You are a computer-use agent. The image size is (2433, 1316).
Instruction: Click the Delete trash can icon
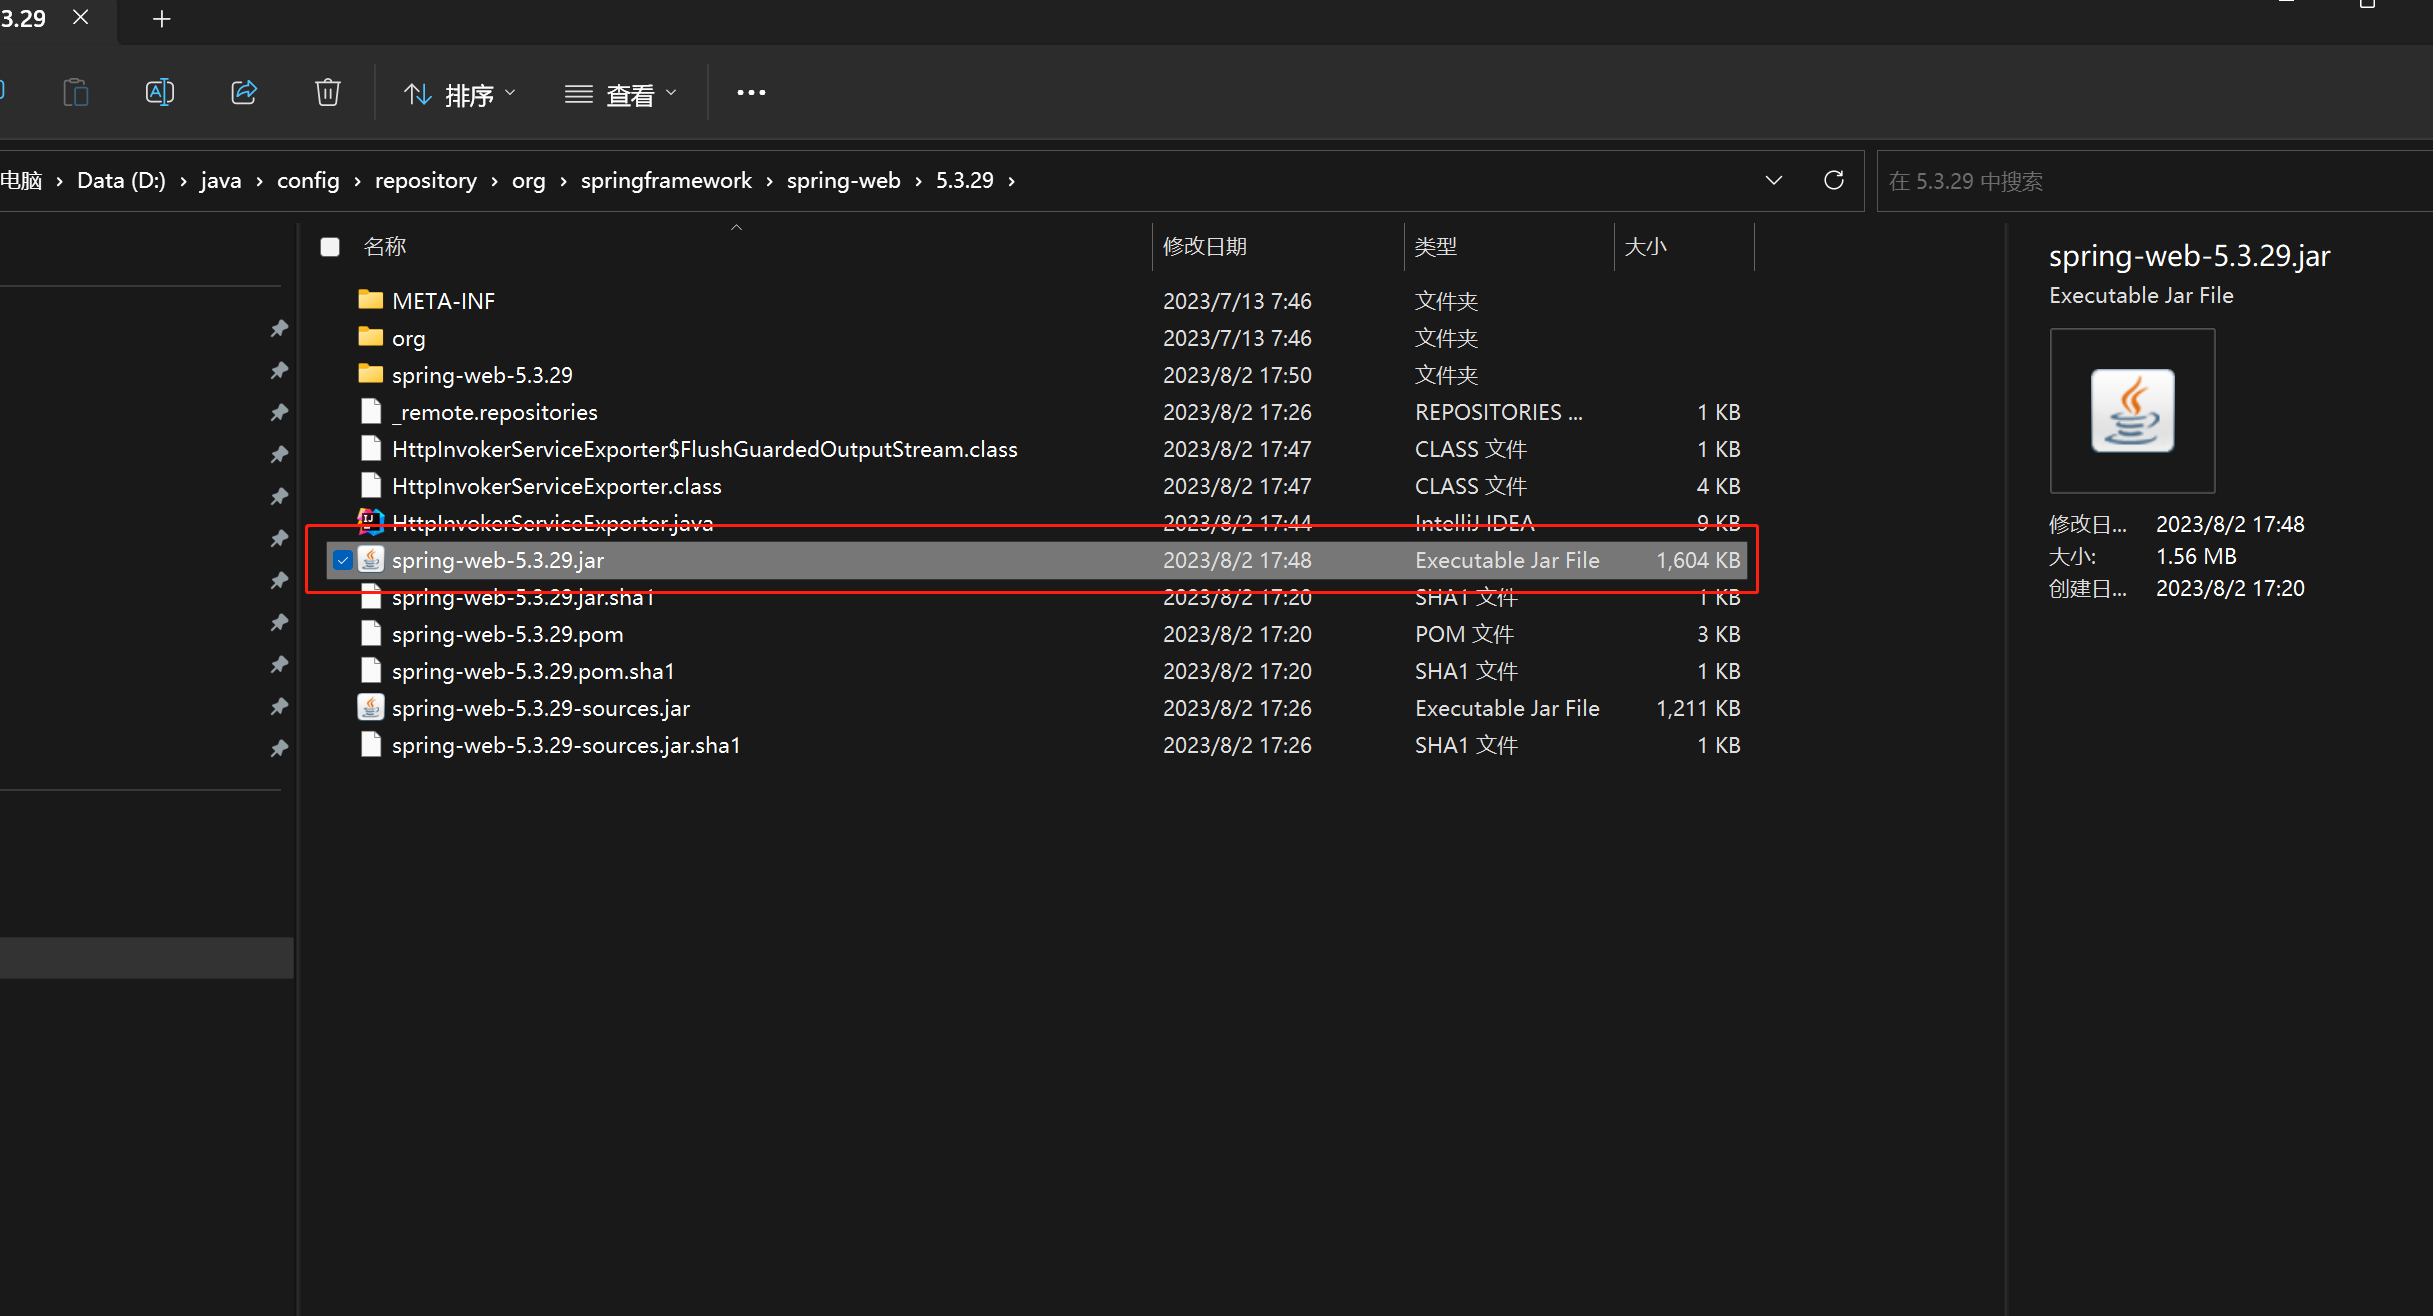tap(327, 93)
